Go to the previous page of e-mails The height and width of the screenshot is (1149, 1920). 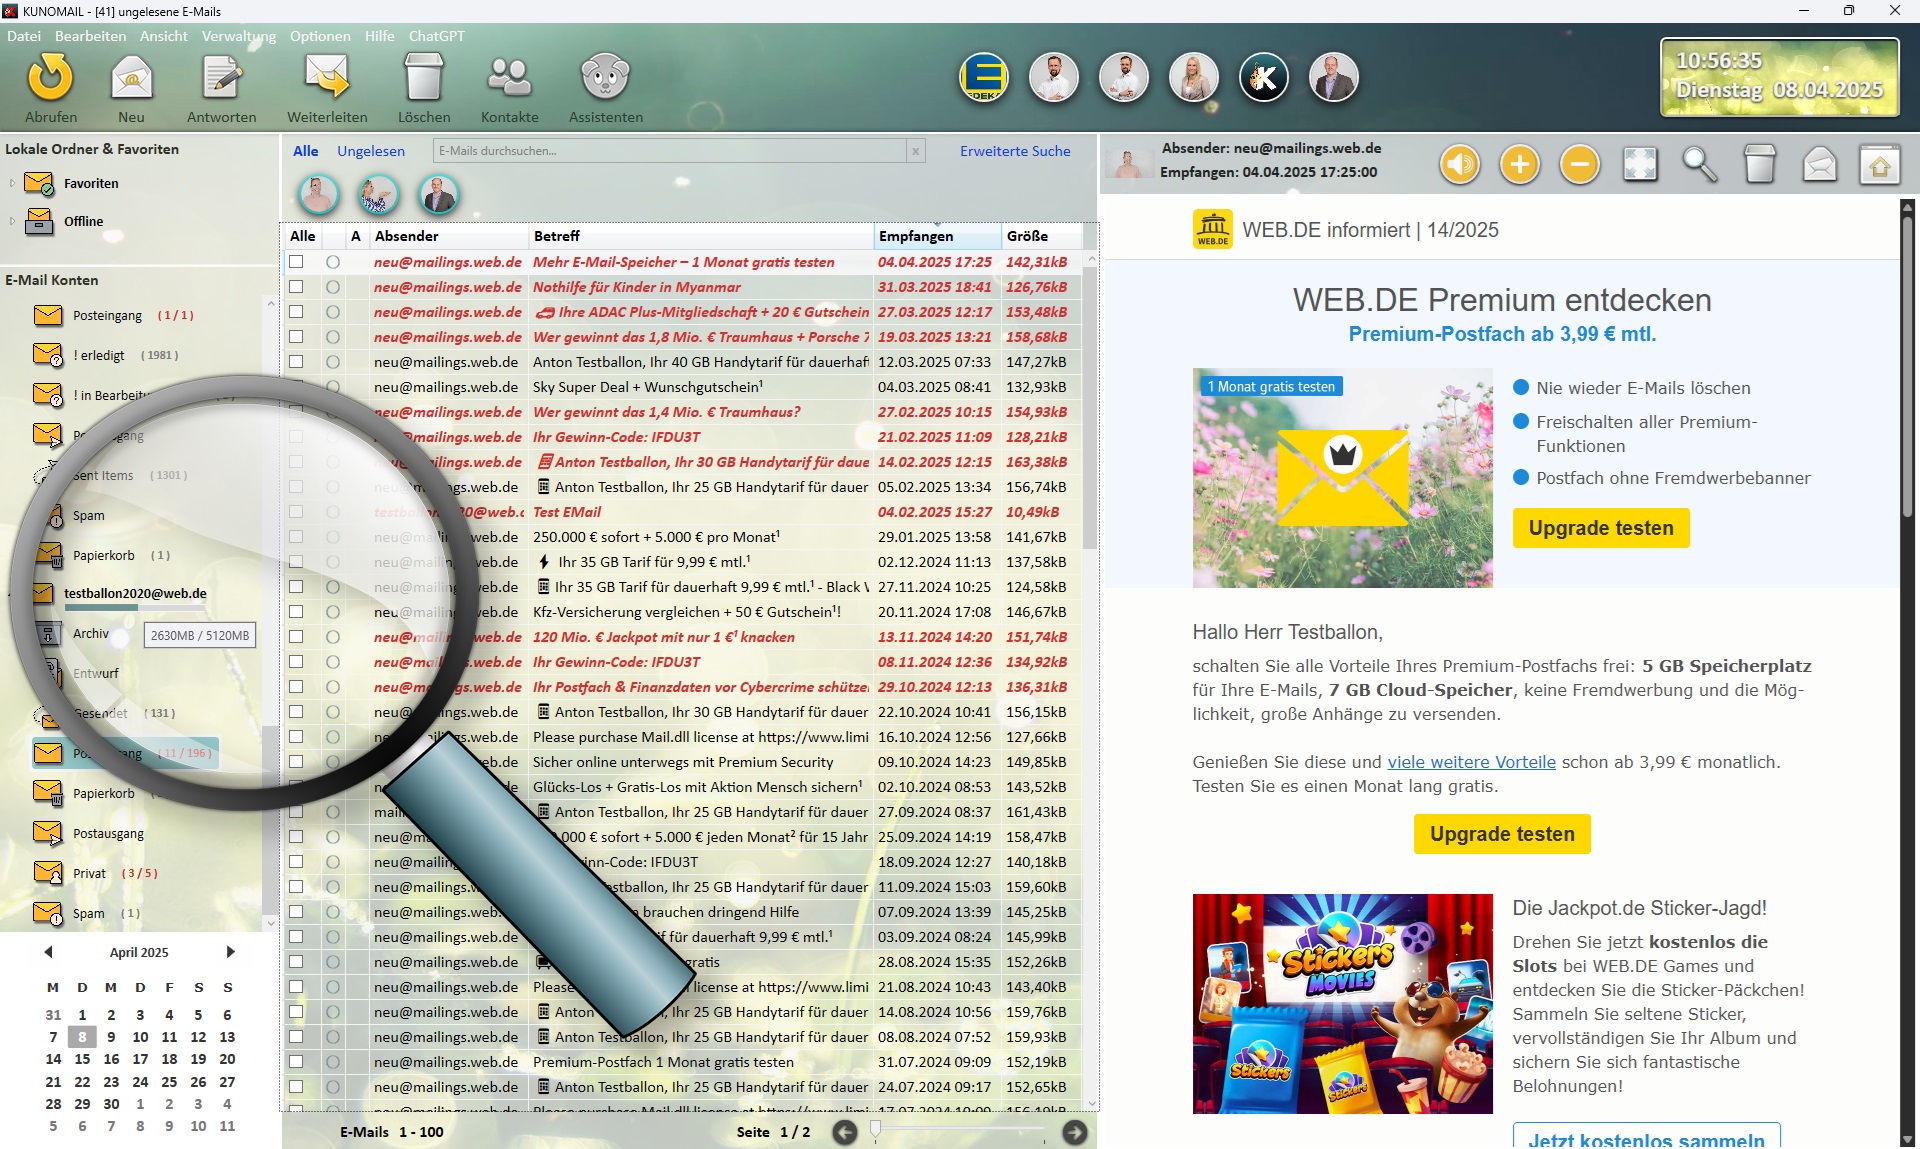click(845, 1132)
